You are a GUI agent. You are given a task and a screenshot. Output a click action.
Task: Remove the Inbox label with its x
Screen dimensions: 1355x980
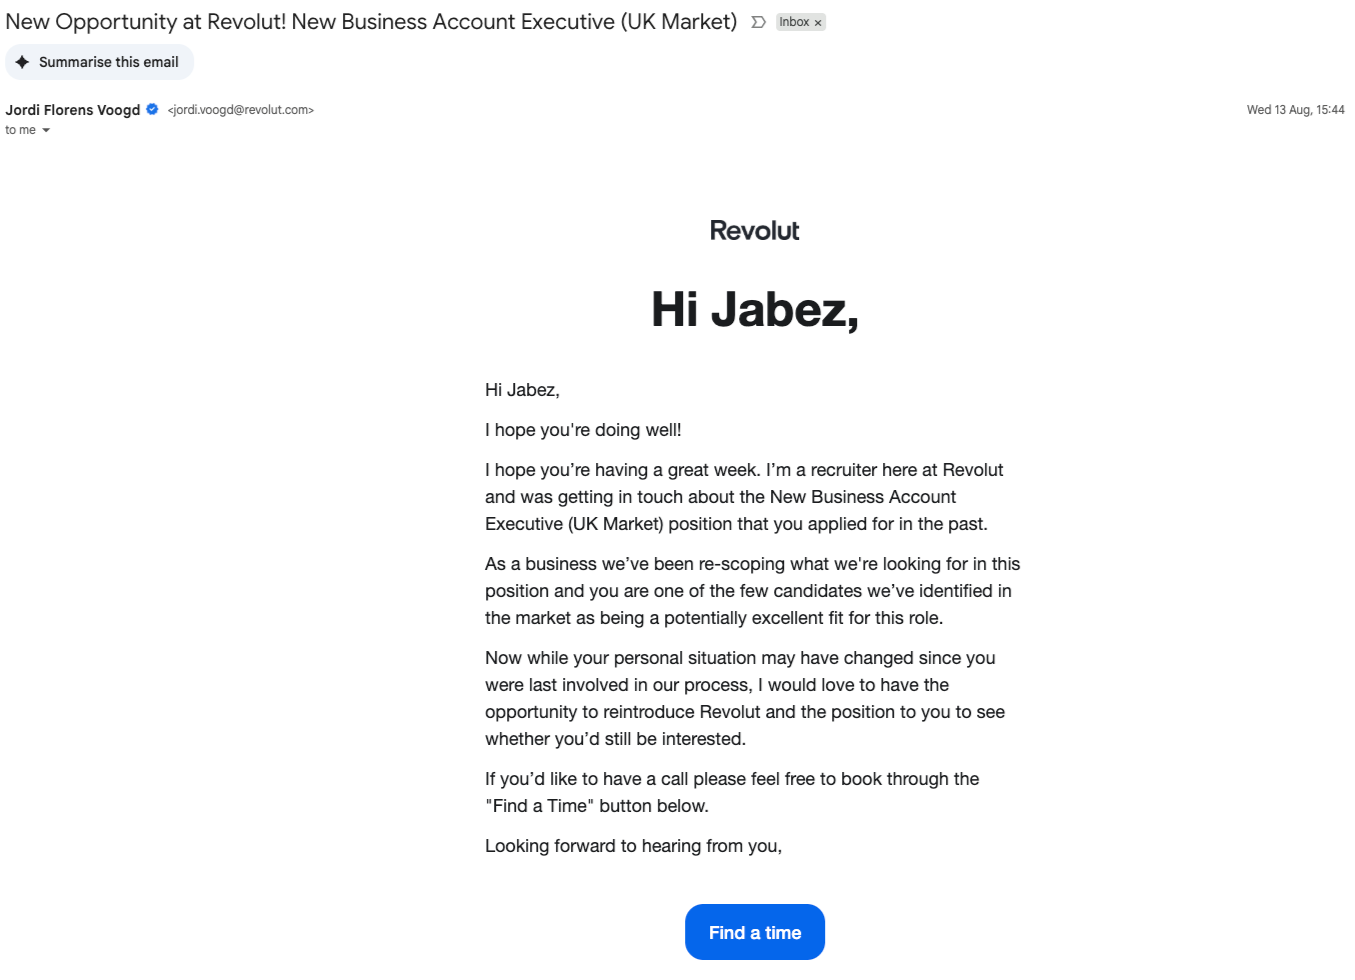818,23
